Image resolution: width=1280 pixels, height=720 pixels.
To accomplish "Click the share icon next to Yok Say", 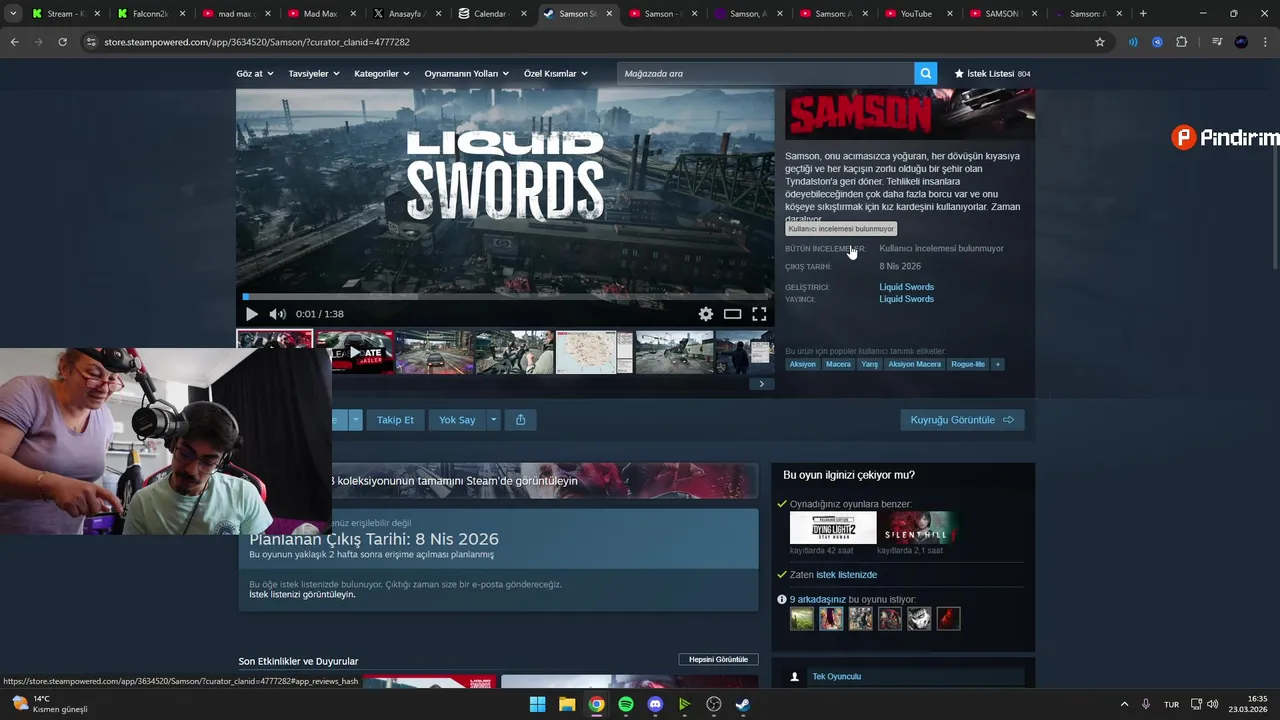I will click(x=520, y=420).
